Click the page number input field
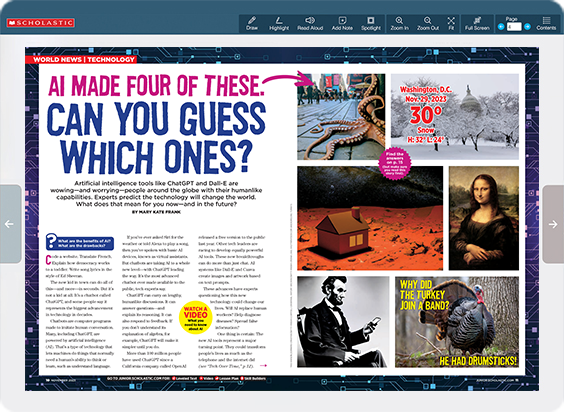 point(514,27)
